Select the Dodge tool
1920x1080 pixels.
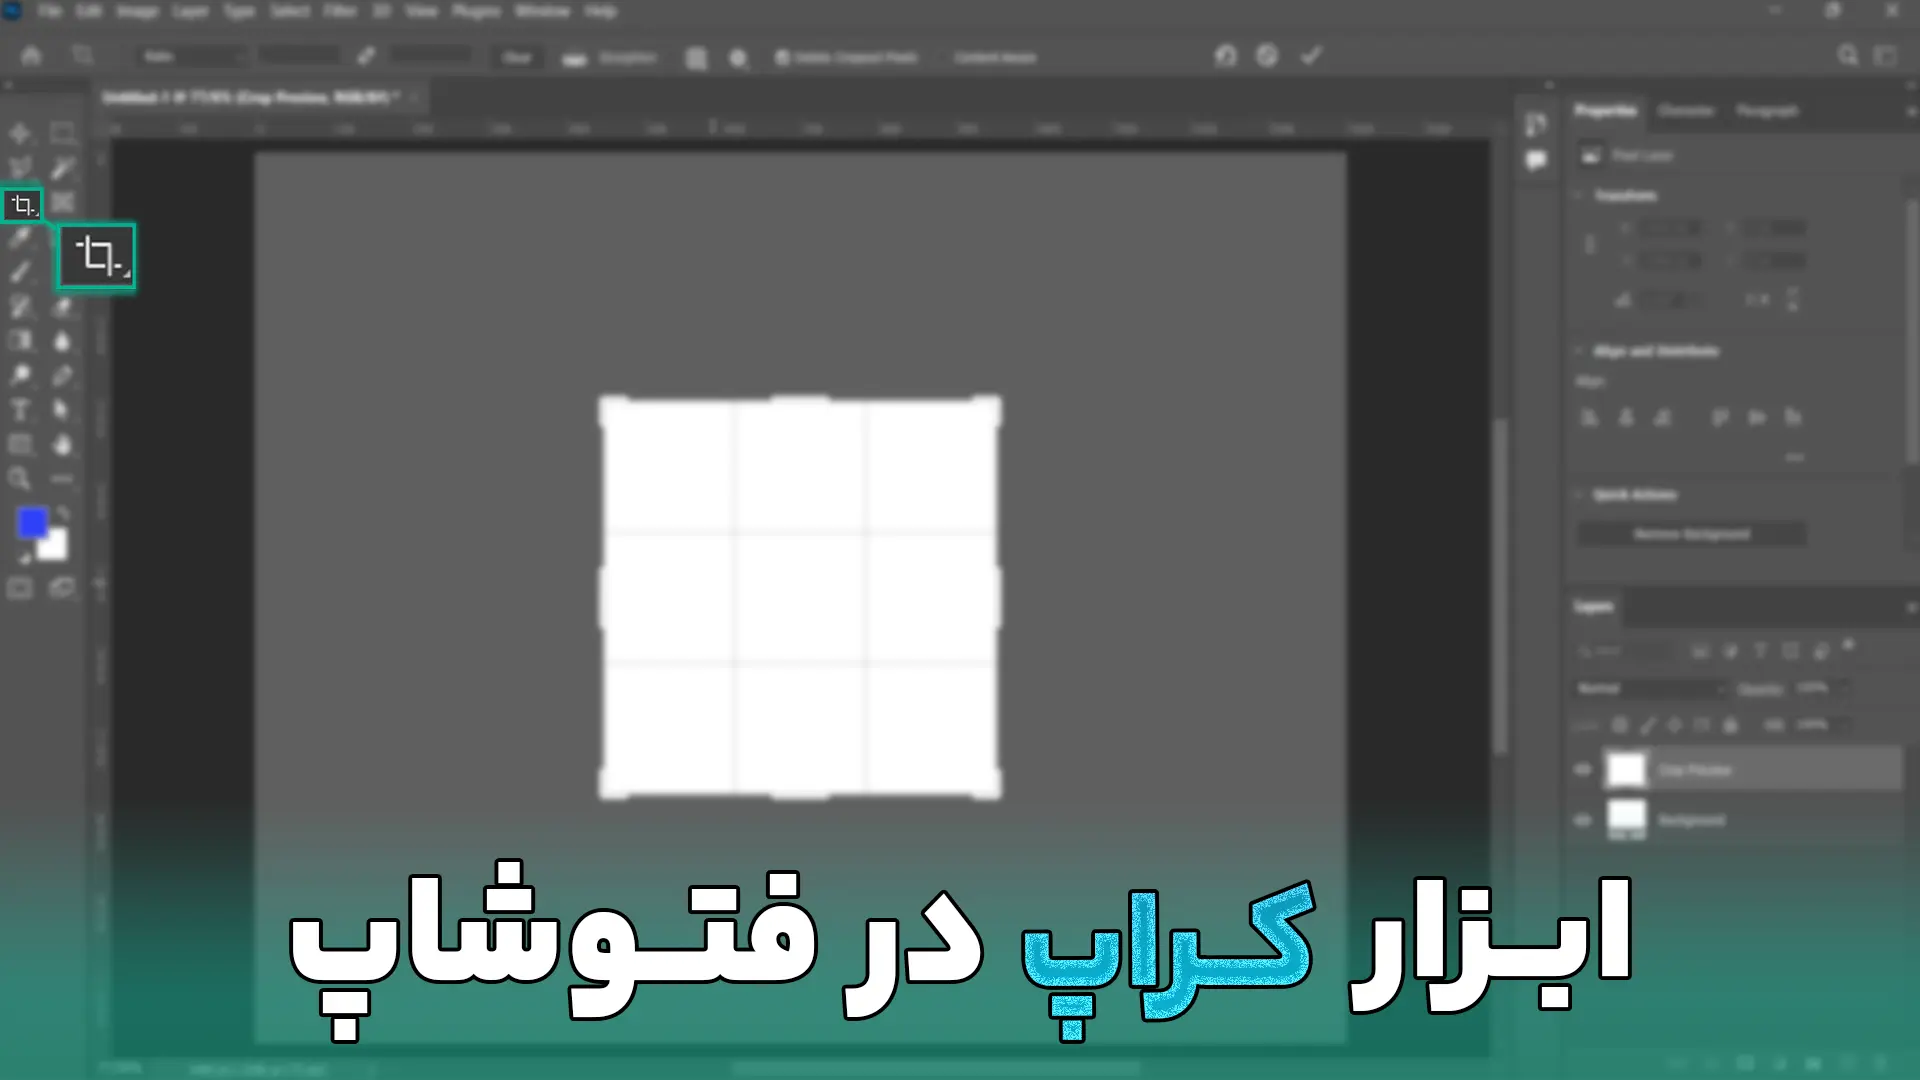click(20, 376)
